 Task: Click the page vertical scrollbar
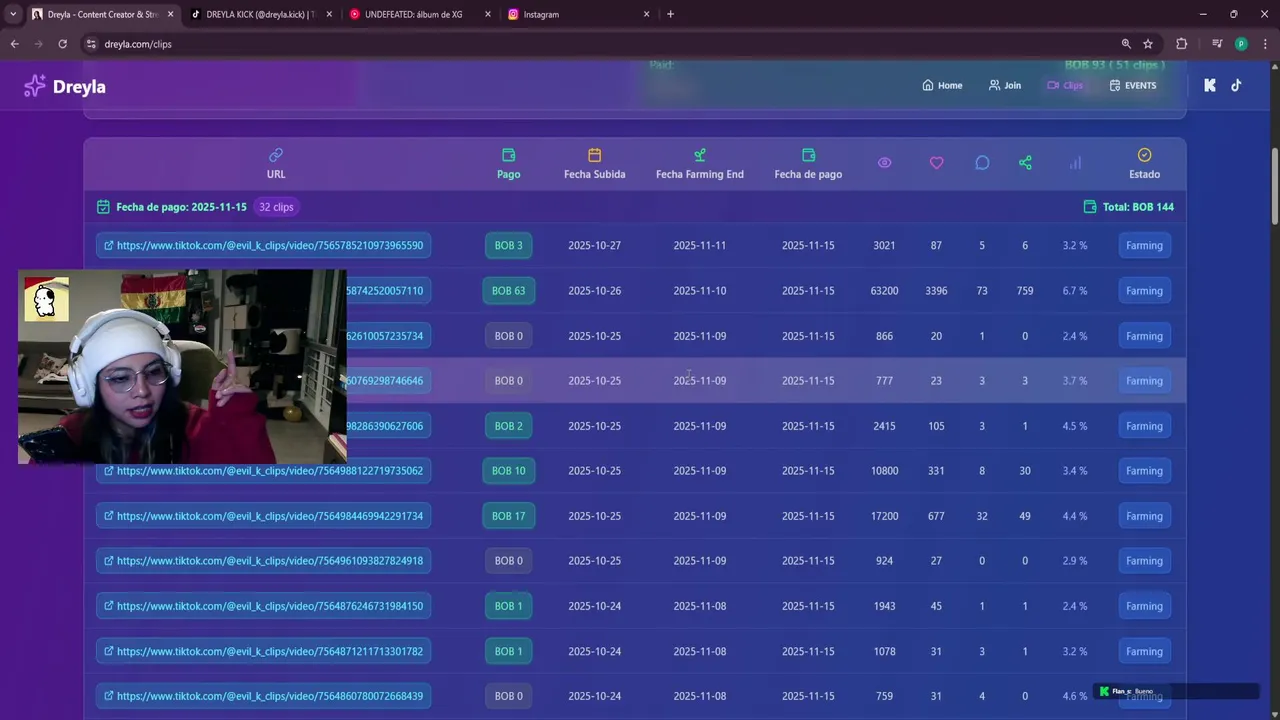click(1274, 187)
